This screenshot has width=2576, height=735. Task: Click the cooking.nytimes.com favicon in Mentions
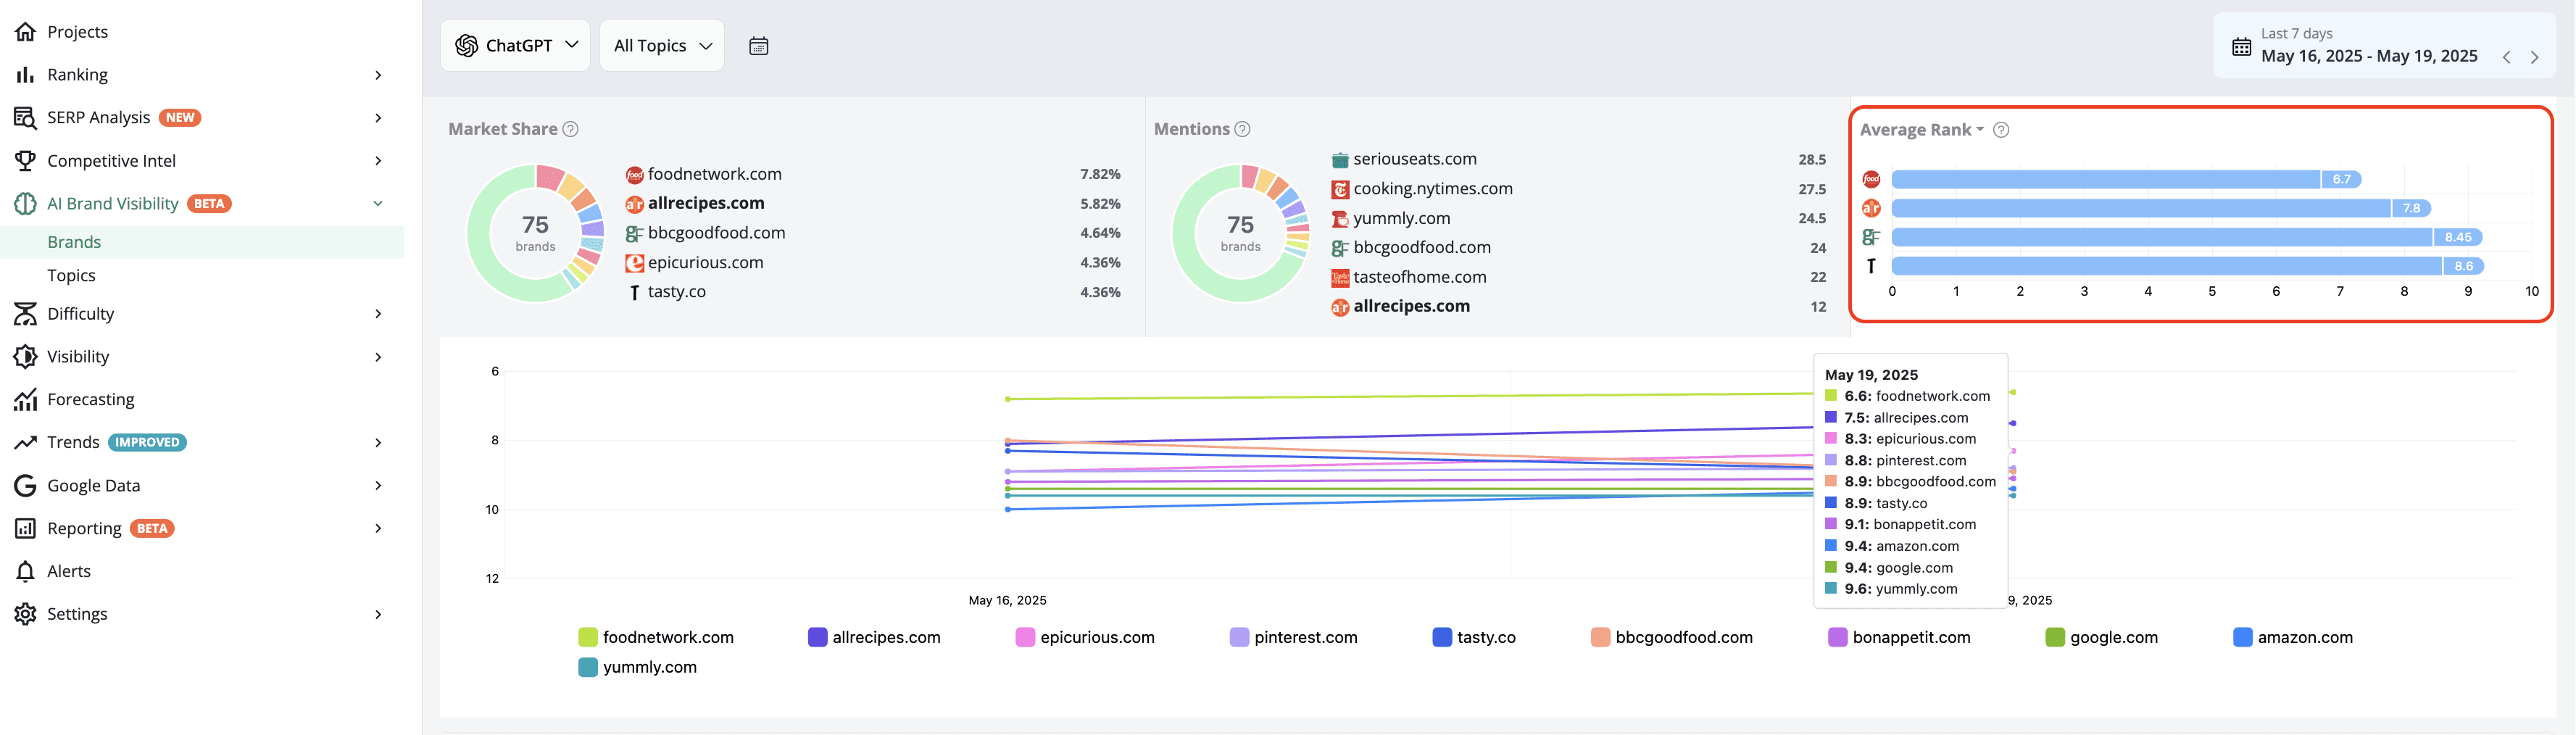[x=1340, y=189]
